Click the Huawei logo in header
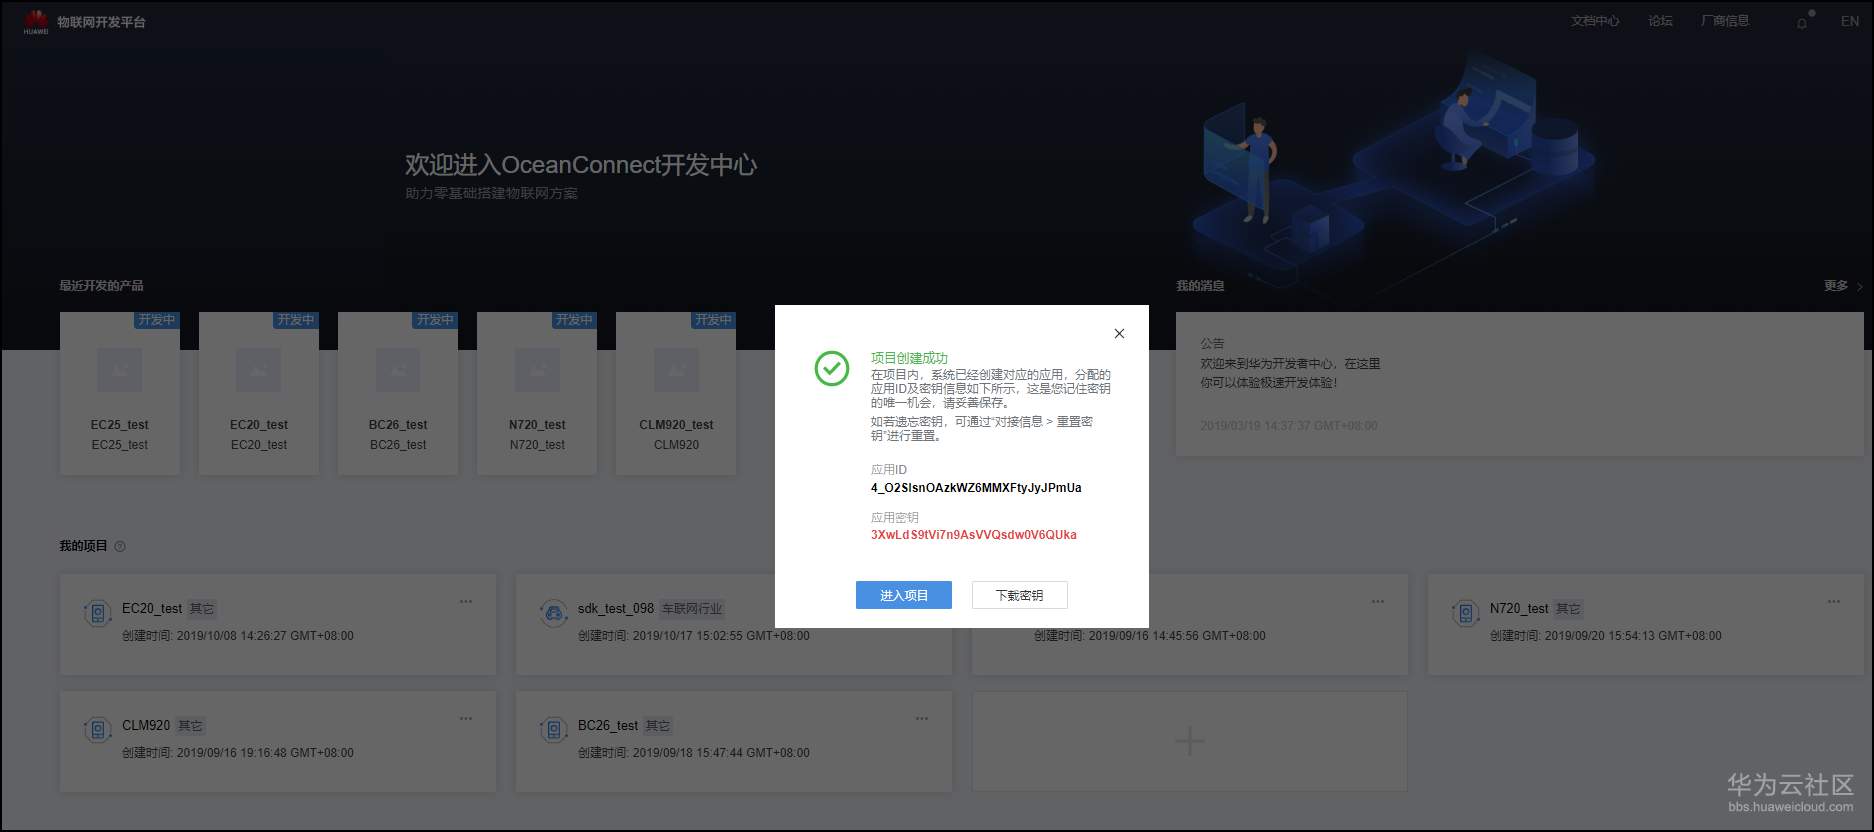This screenshot has width=1874, height=832. tap(36, 22)
